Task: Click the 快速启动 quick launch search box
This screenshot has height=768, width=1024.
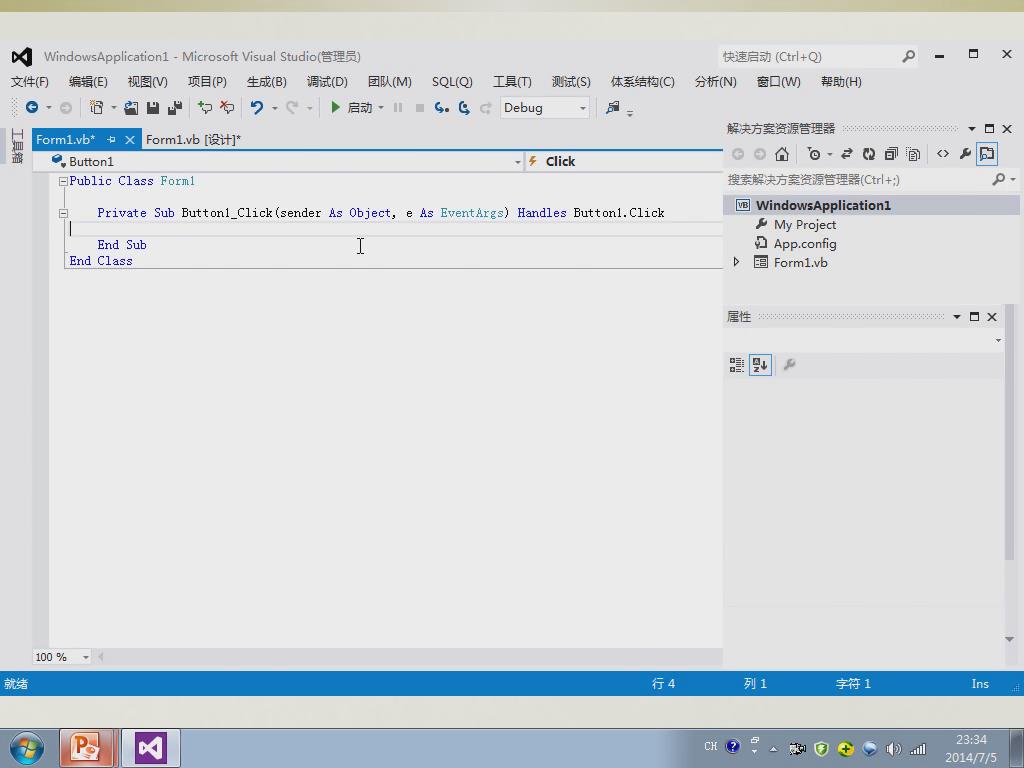Action: [x=818, y=57]
